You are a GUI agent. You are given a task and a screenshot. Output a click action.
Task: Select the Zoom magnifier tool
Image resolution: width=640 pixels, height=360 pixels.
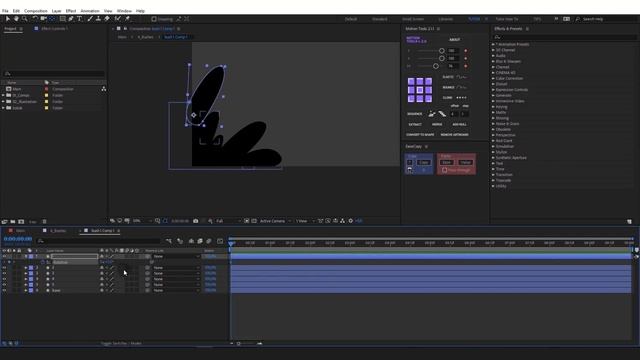pyautogui.click(x=24, y=19)
